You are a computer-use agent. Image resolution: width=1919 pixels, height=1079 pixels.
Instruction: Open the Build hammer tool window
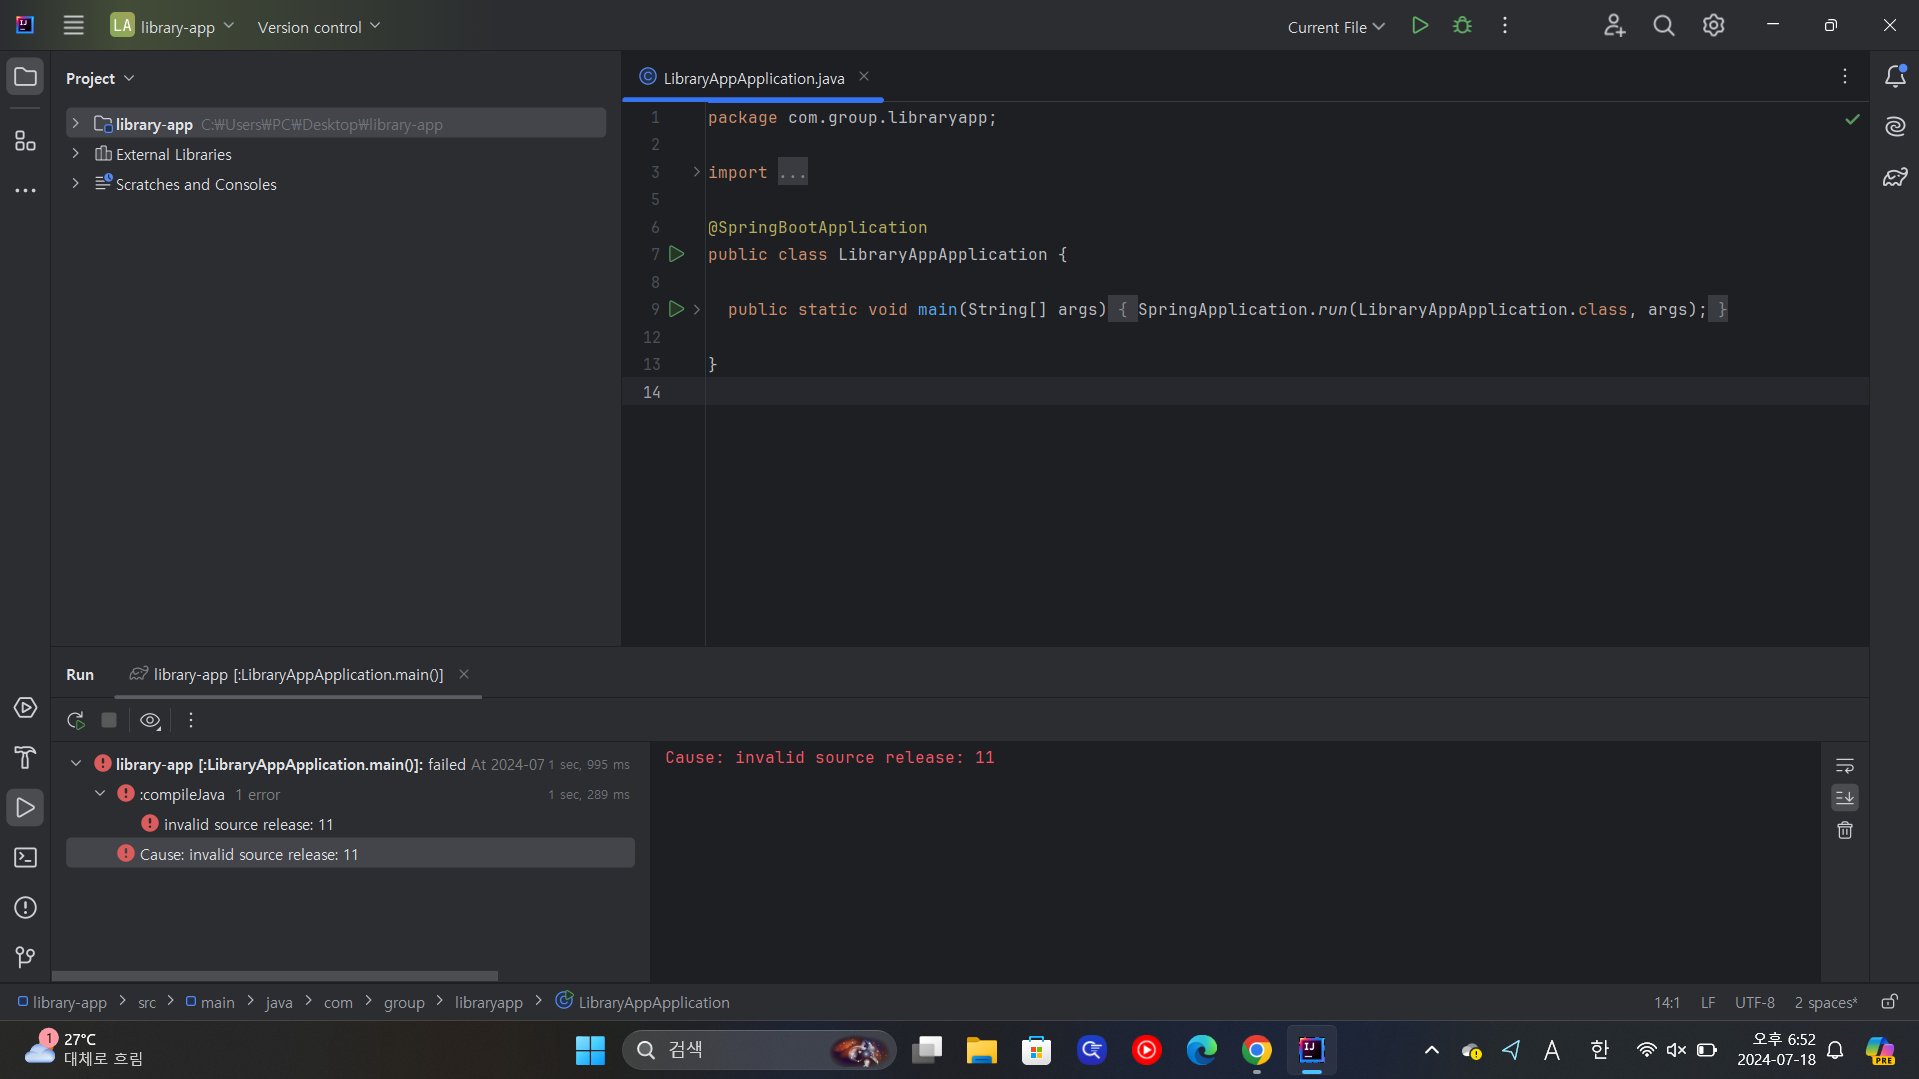pos(25,758)
